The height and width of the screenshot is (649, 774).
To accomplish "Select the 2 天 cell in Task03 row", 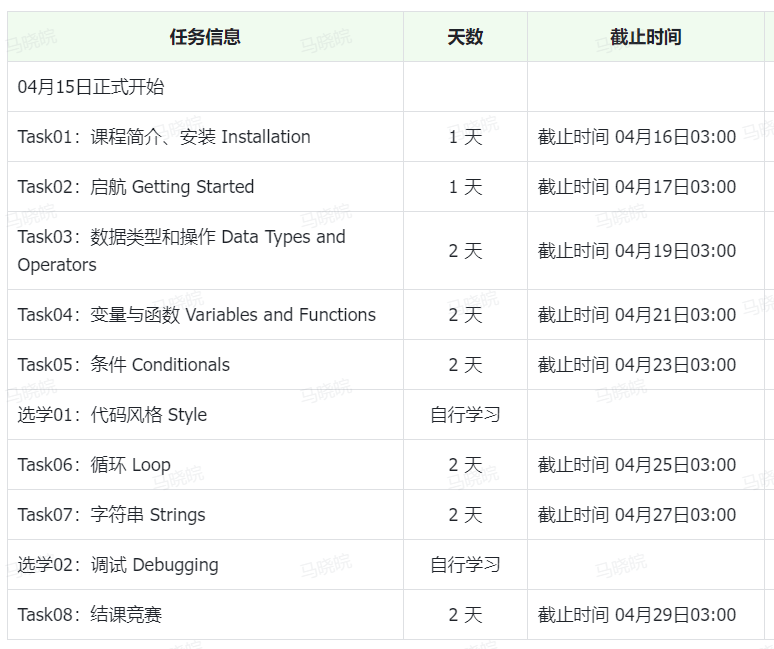I will coord(465,251).
